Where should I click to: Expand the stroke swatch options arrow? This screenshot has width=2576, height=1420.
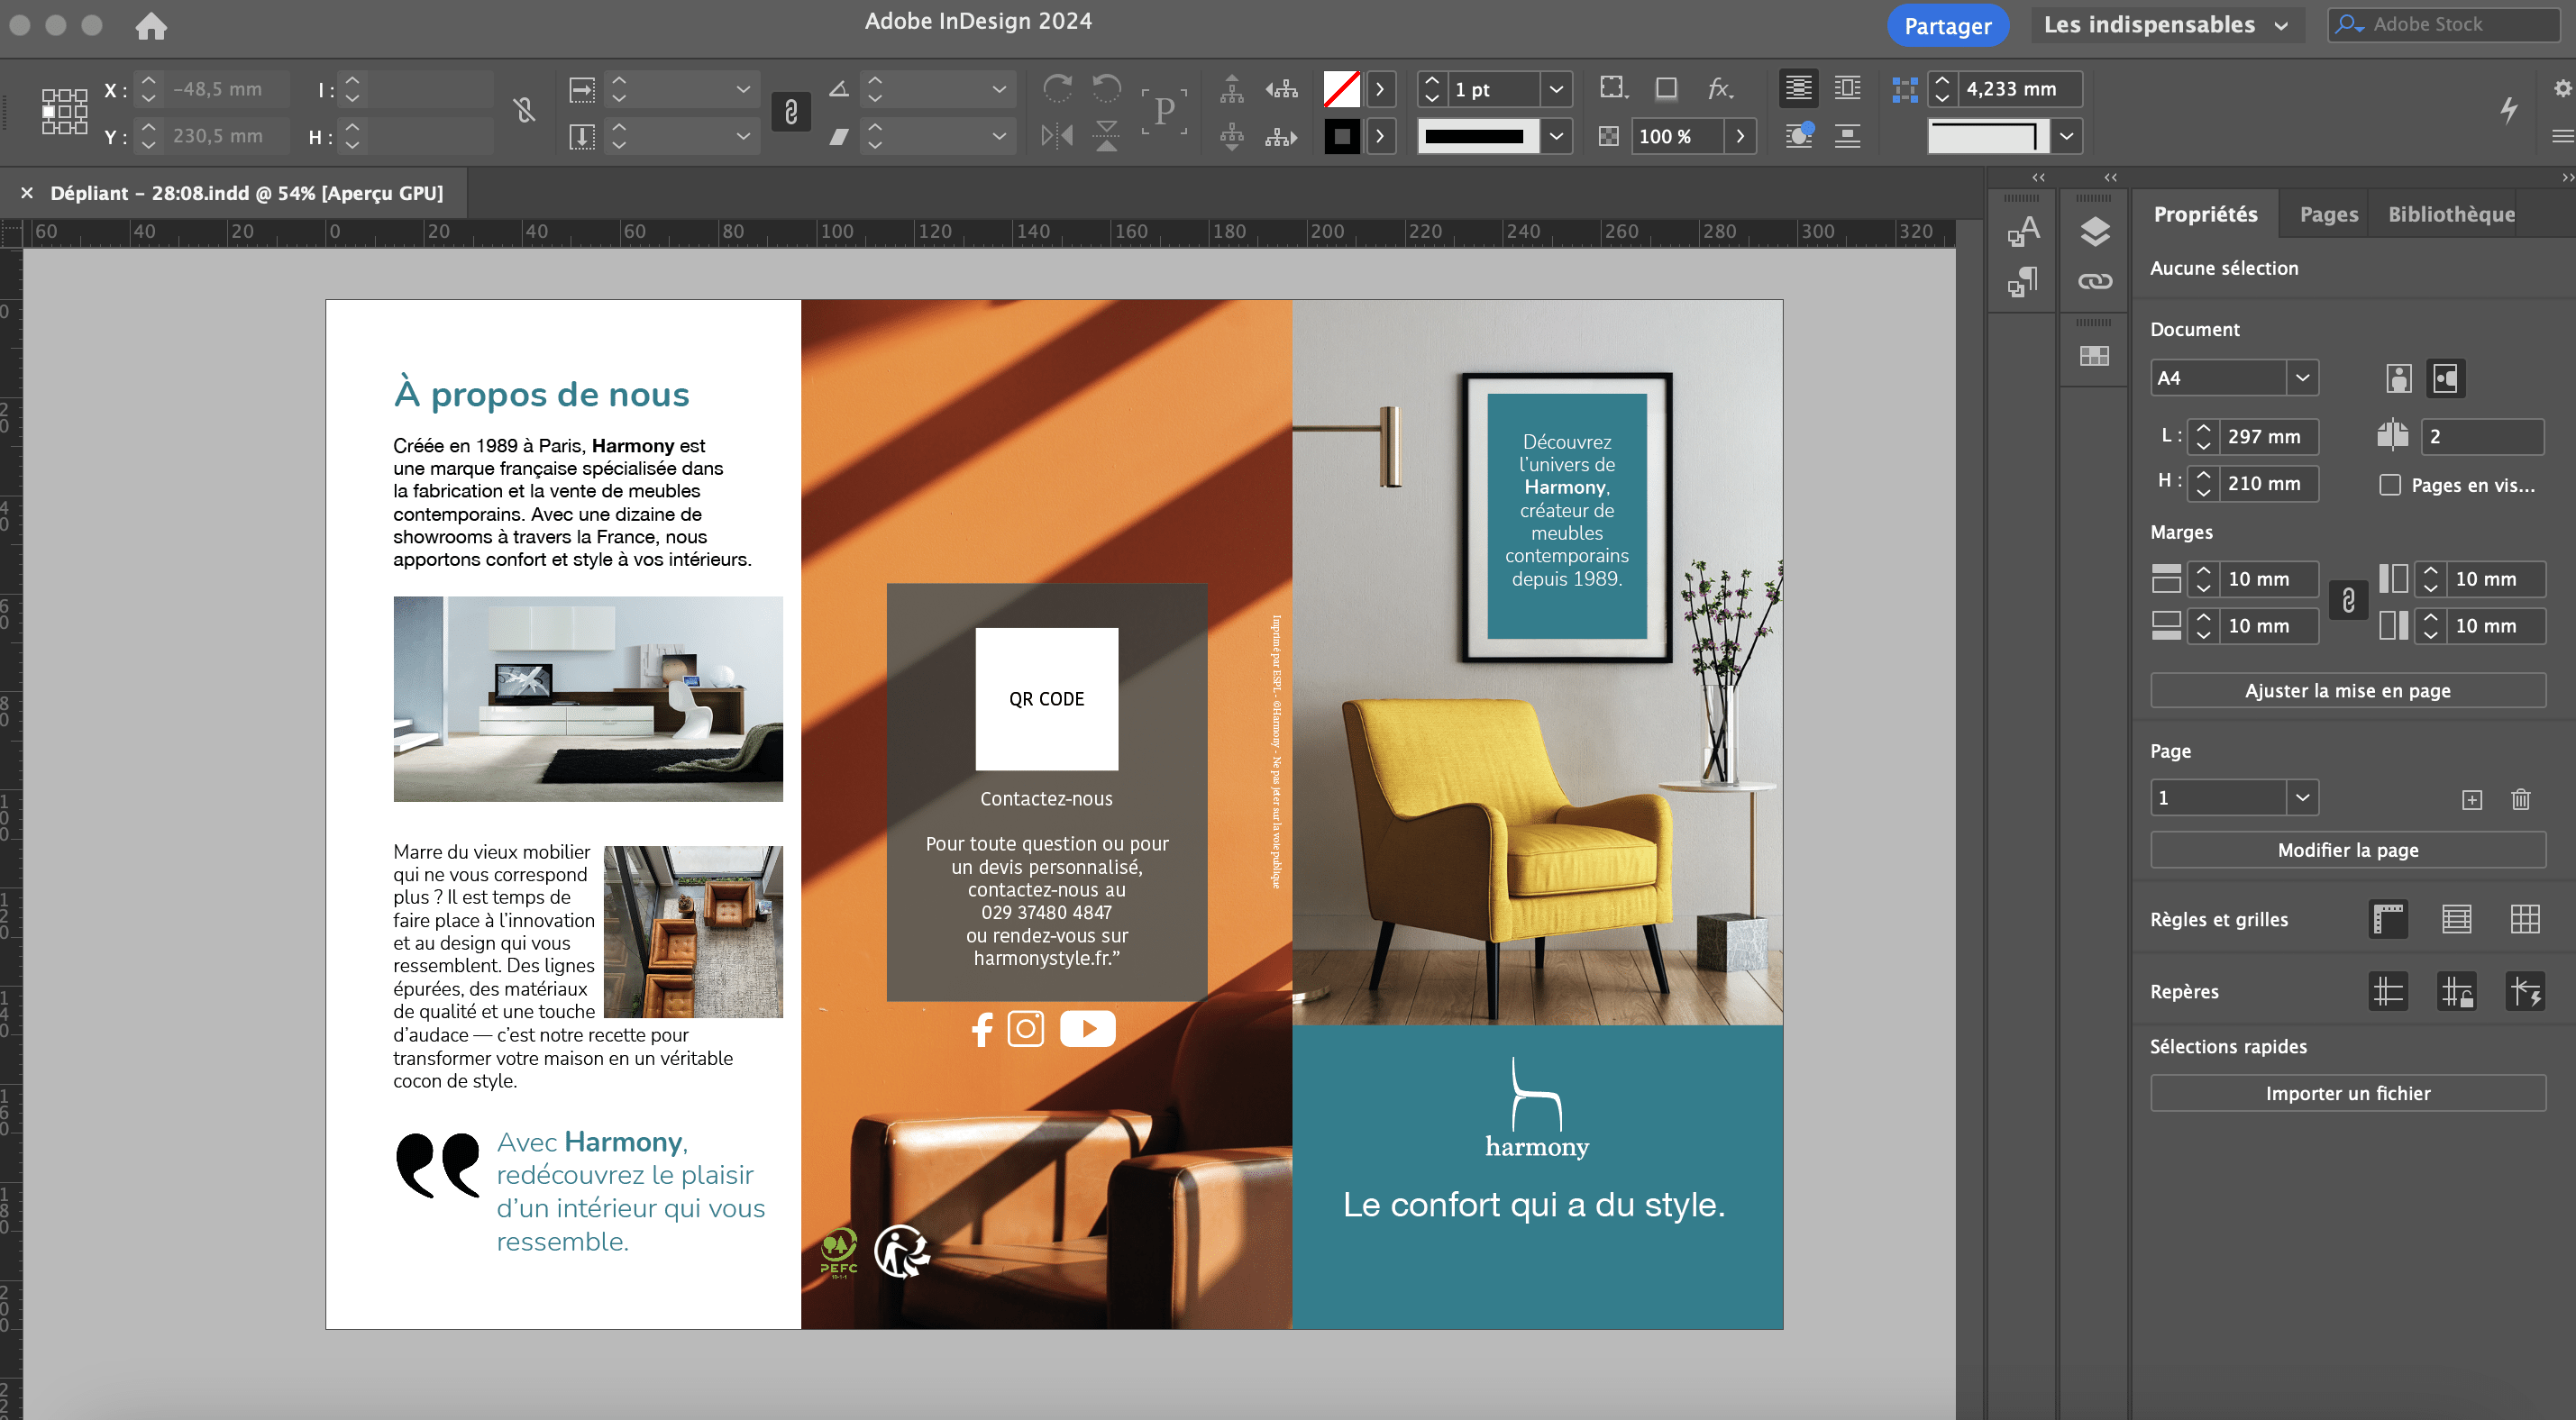tap(1381, 136)
